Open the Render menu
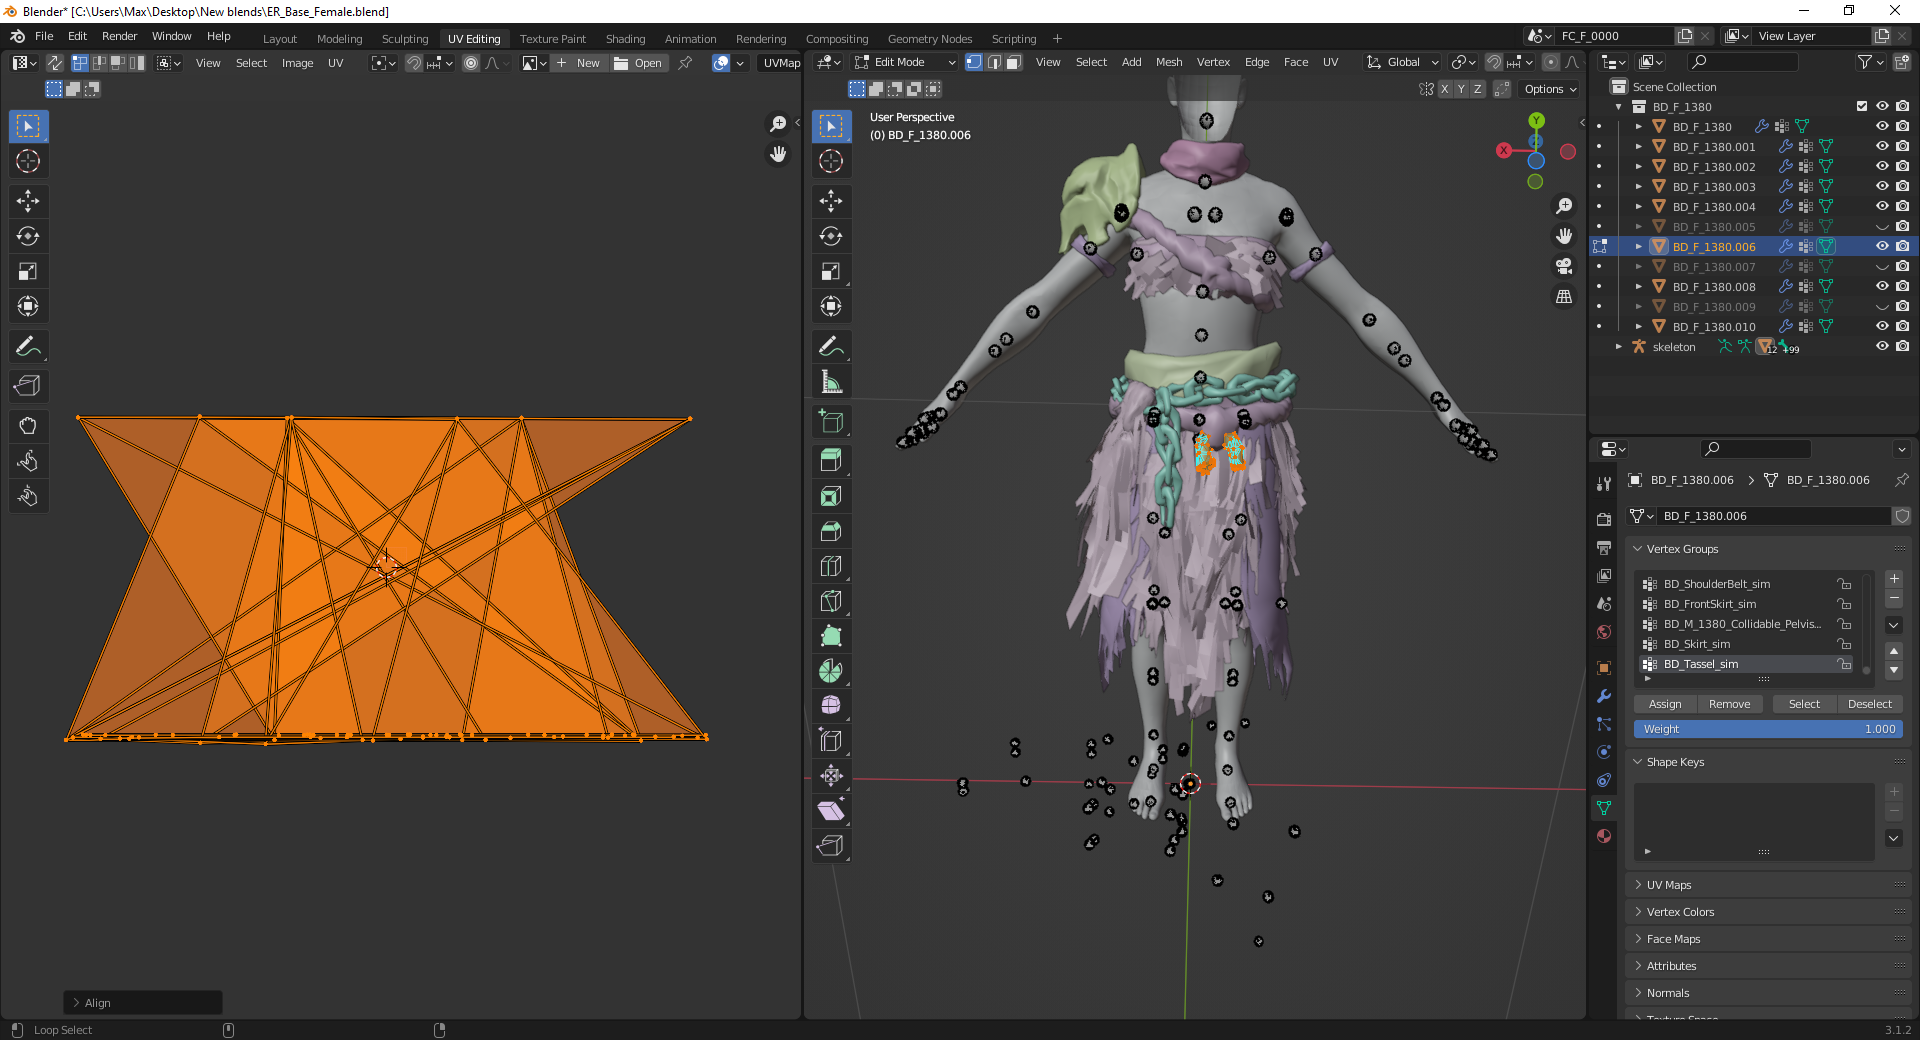Image resolution: width=1920 pixels, height=1040 pixels. [x=119, y=36]
